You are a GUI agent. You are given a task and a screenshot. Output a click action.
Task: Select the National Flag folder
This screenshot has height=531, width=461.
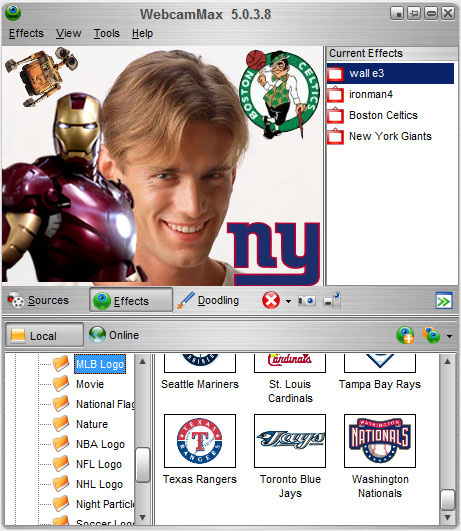[x=105, y=404]
